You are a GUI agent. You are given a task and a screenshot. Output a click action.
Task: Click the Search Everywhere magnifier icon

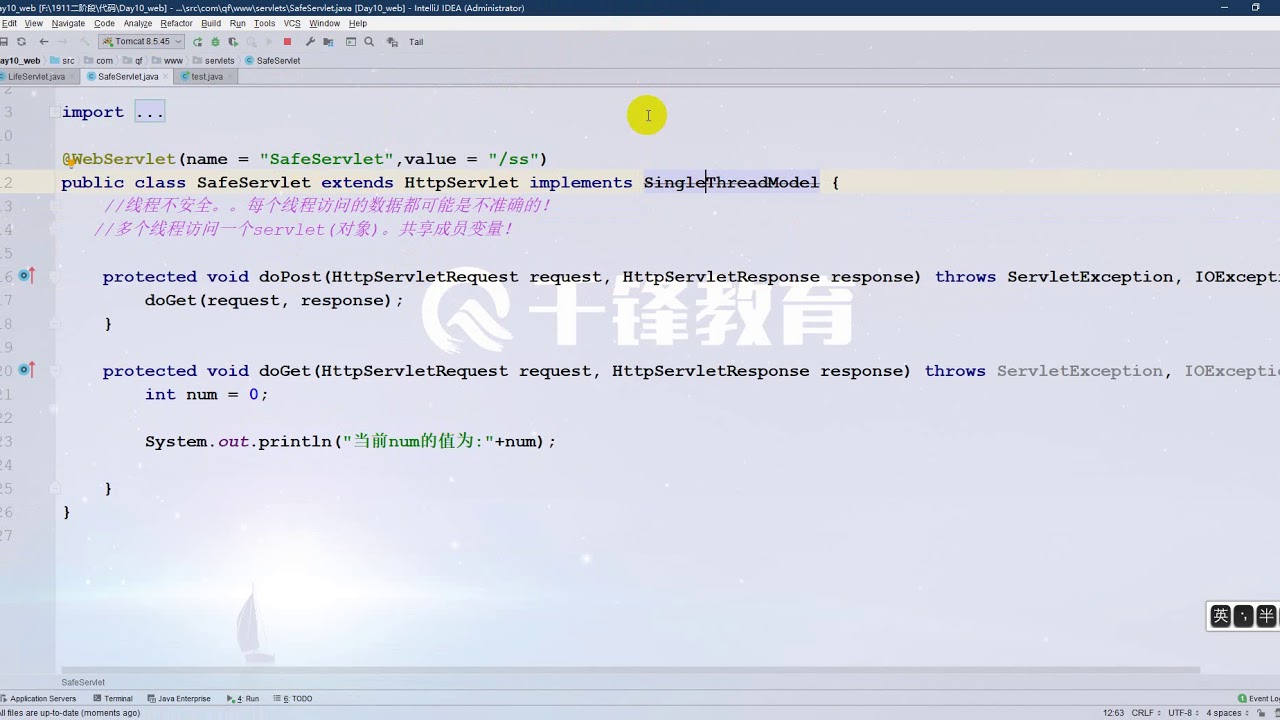click(x=369, y=42)
